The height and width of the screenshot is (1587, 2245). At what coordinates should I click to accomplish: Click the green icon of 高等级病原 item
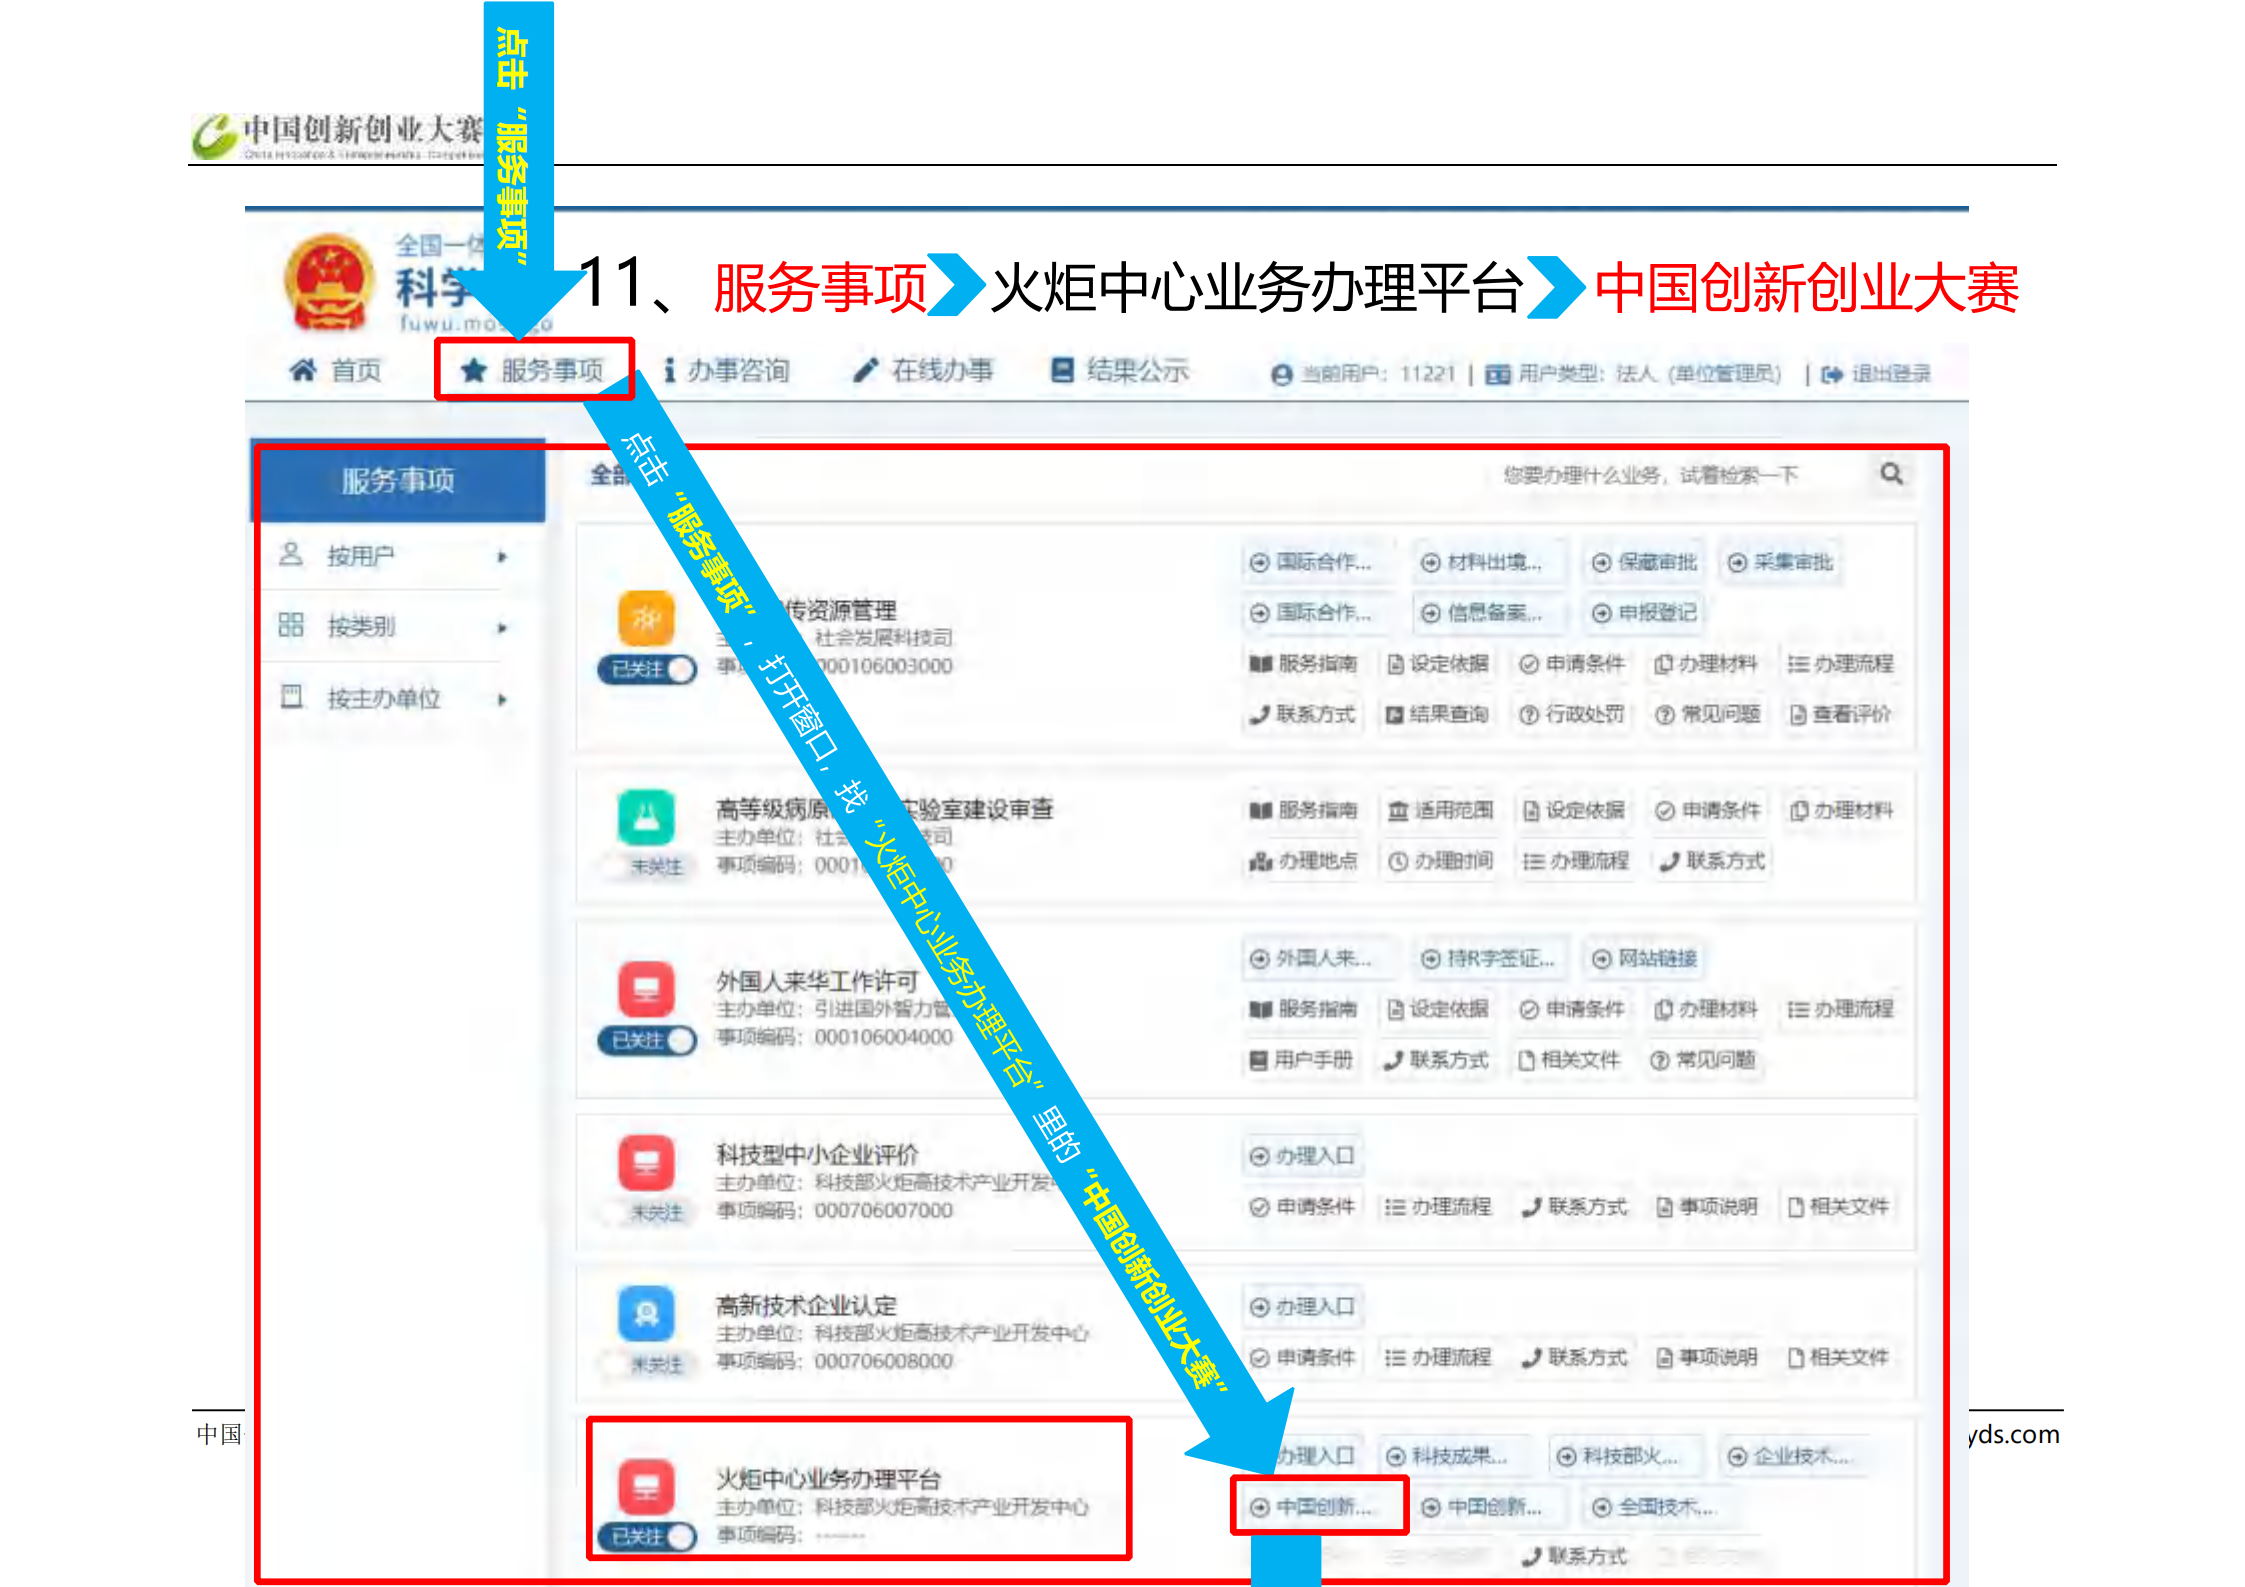tap(646, 817)
